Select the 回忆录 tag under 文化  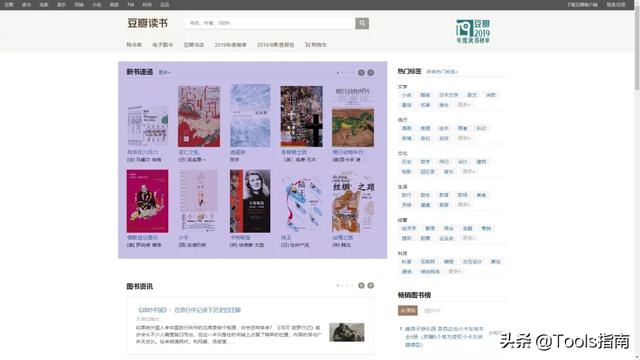coord(427,172)
